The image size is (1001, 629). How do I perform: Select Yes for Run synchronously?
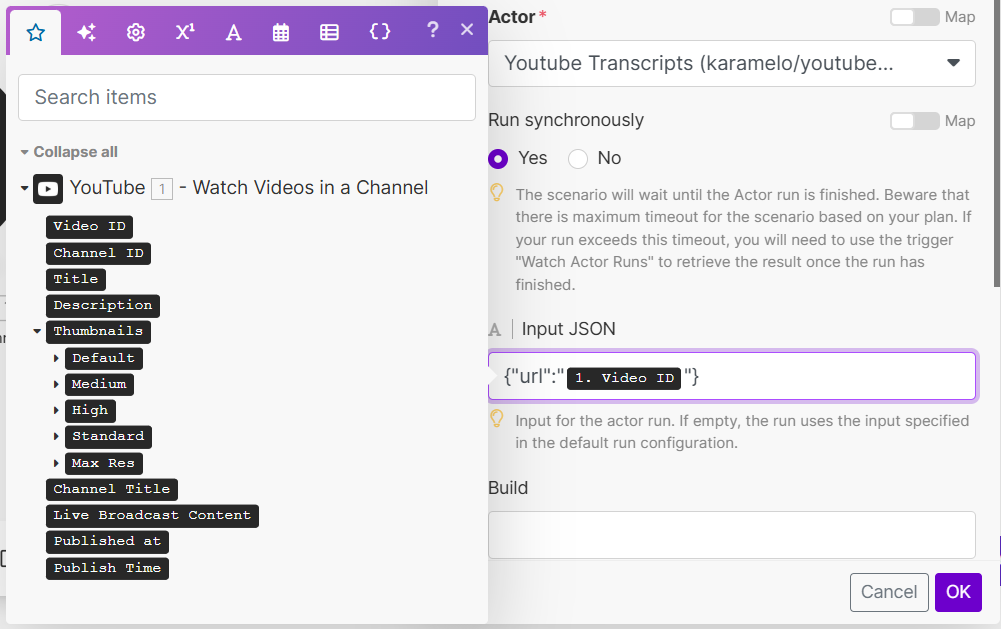pos(498,158)
